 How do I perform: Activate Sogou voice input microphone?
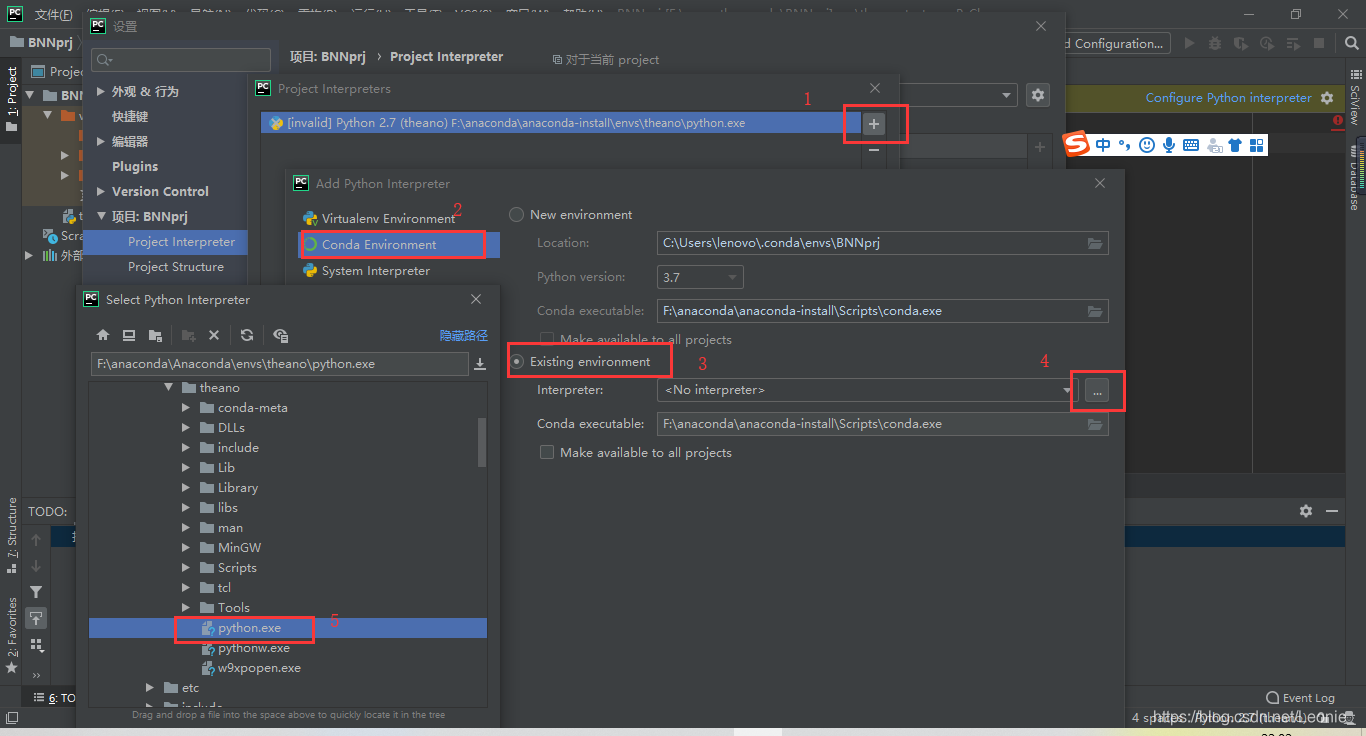coord(1168,145)
